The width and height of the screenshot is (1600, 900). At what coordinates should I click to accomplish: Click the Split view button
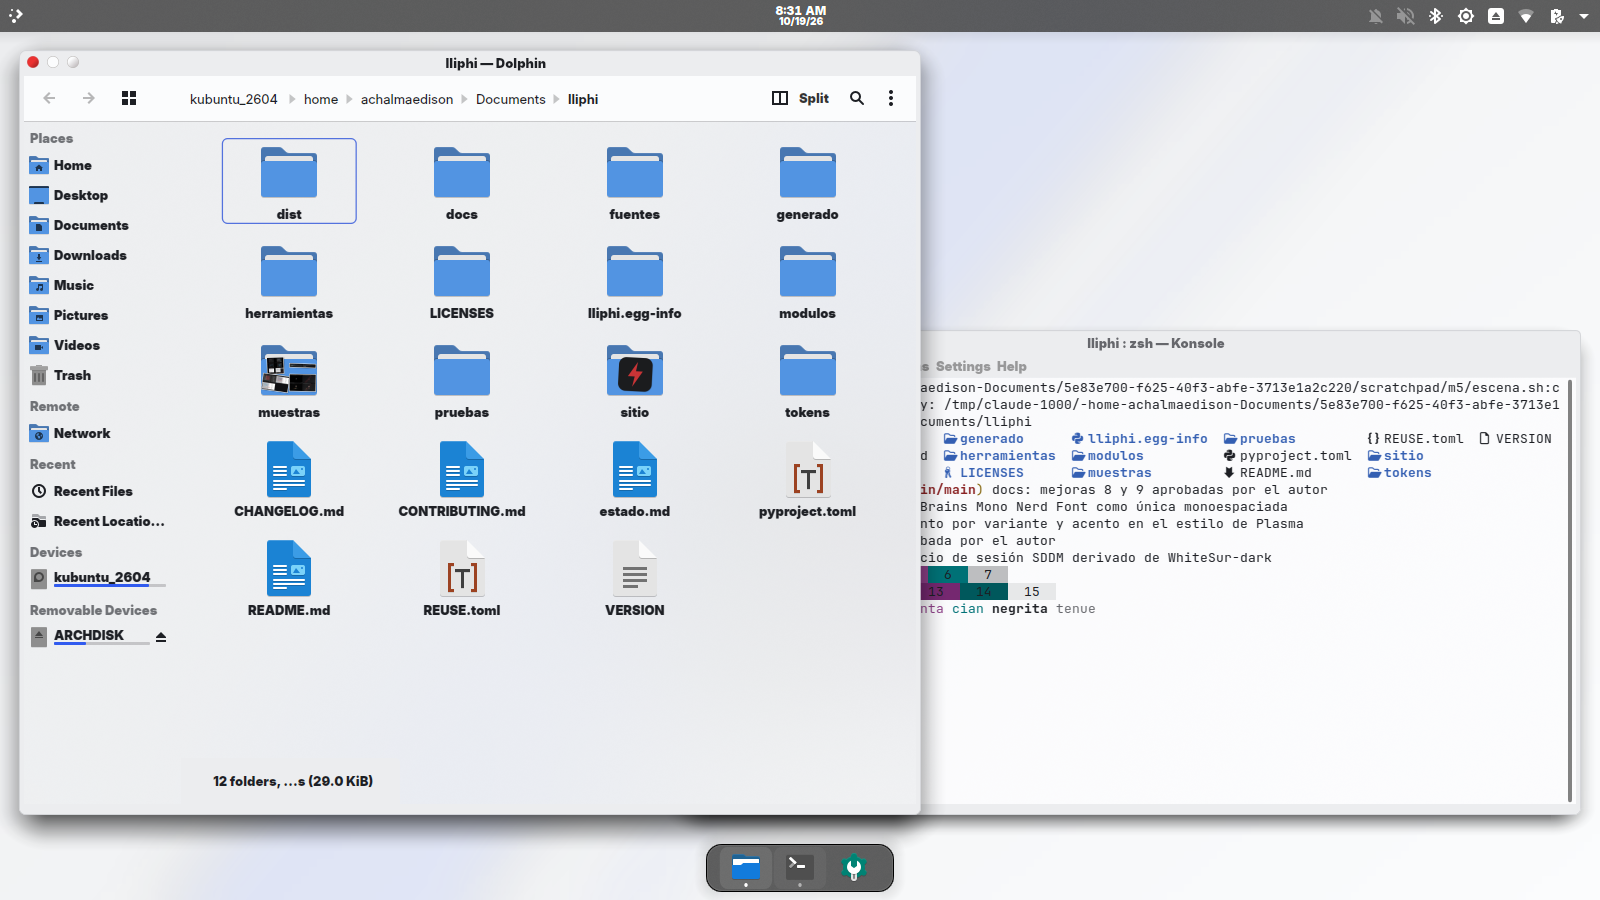coord(801,98)
